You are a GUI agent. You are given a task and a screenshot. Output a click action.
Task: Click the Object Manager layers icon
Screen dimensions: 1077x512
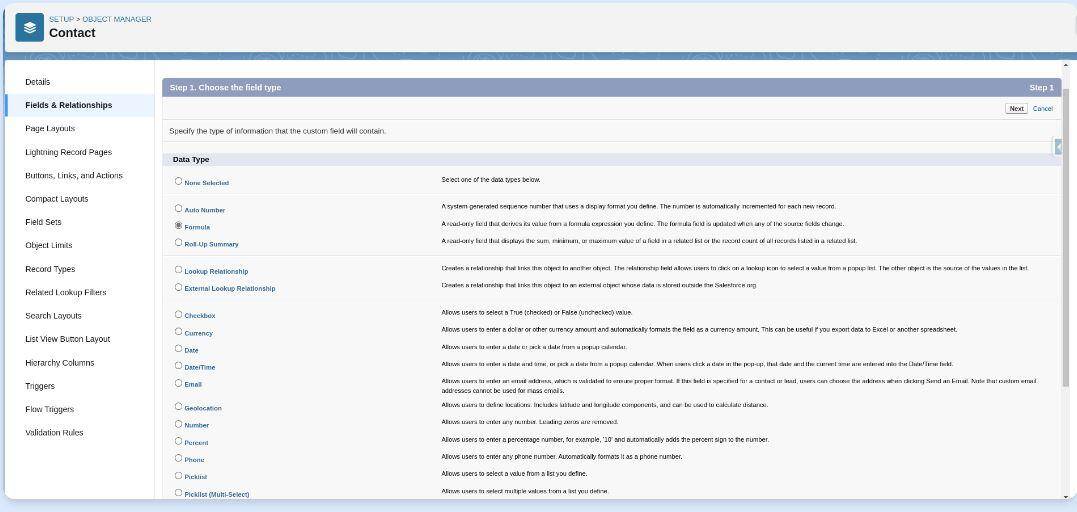click(30, 27)
